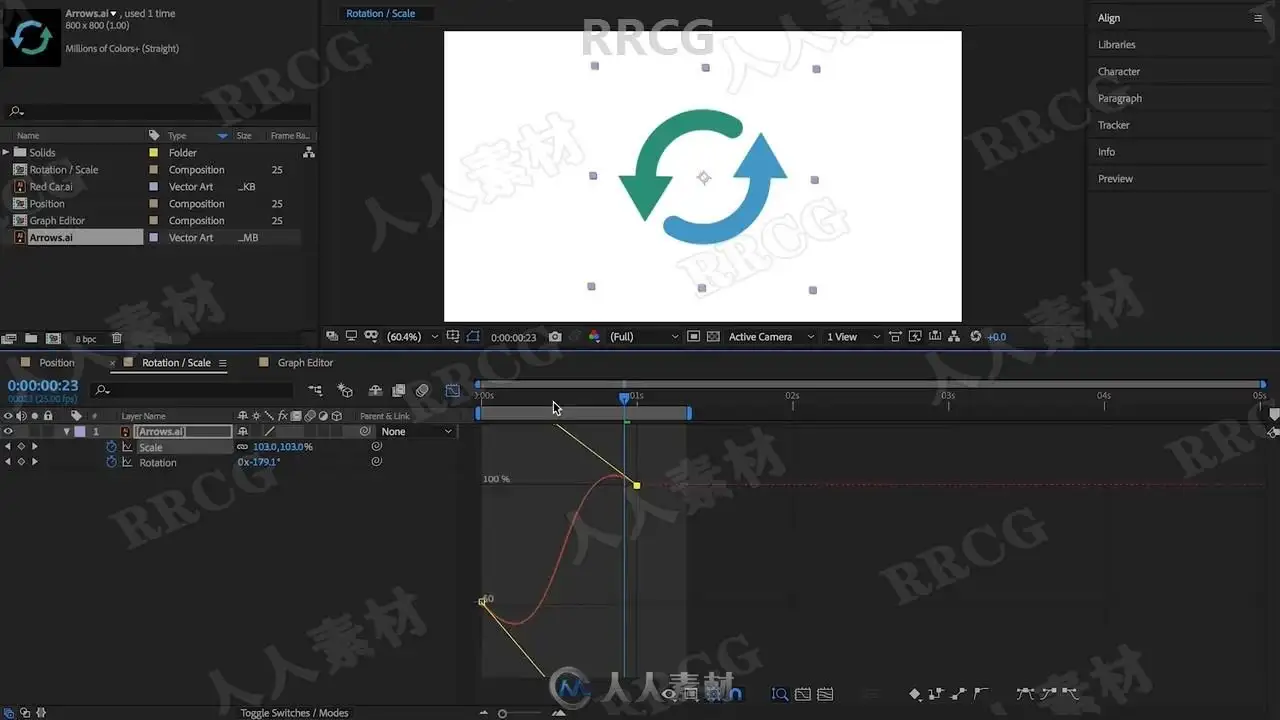Open Edit selected keyframes diamond menu
Viewport: 1280px width, 720px height.
(x=915, y=694)
